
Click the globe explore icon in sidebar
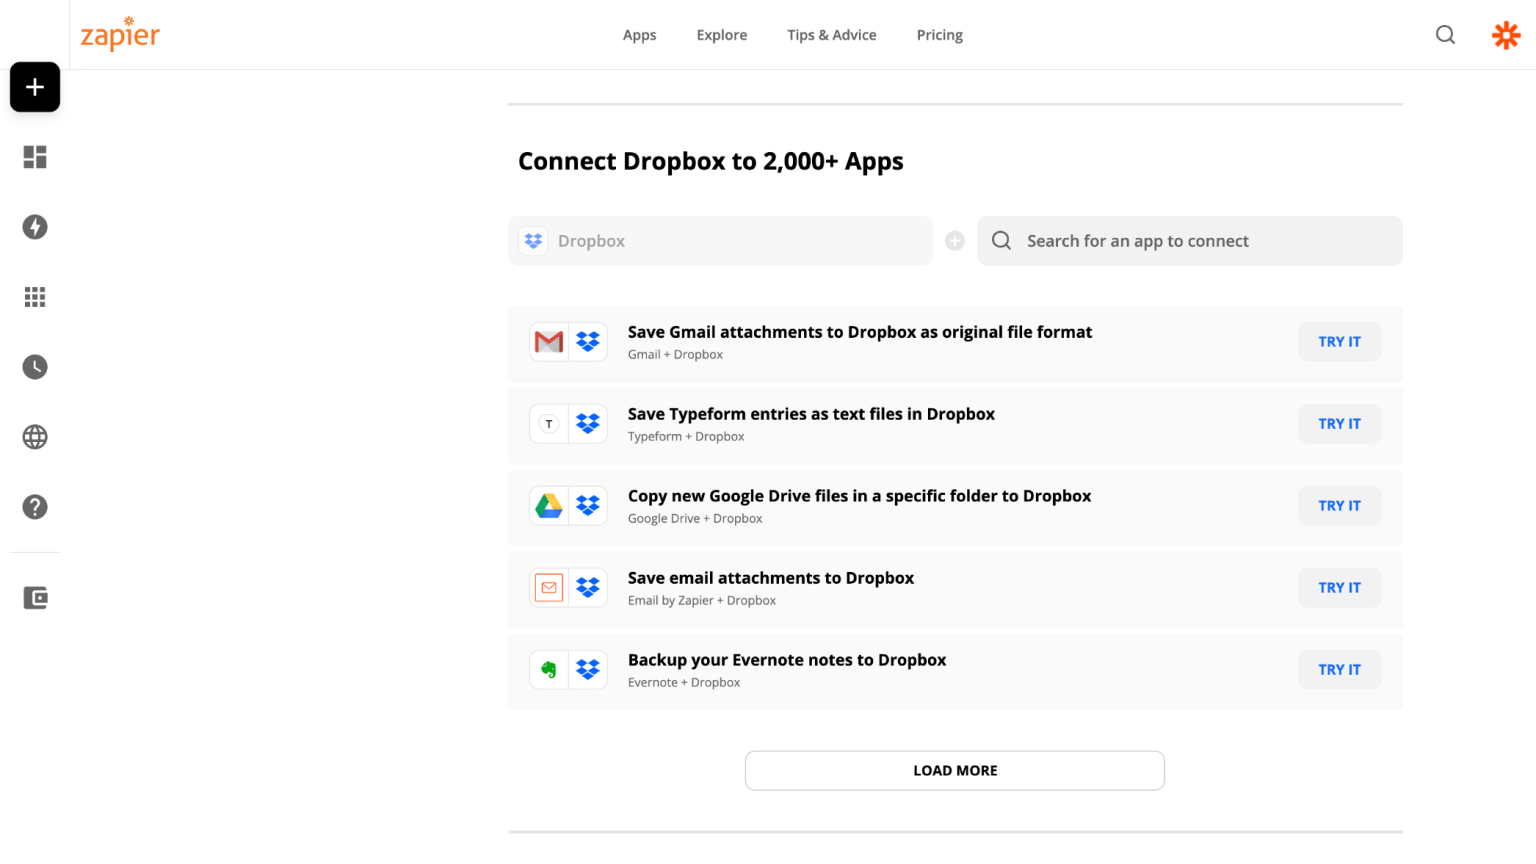[35, 437]
